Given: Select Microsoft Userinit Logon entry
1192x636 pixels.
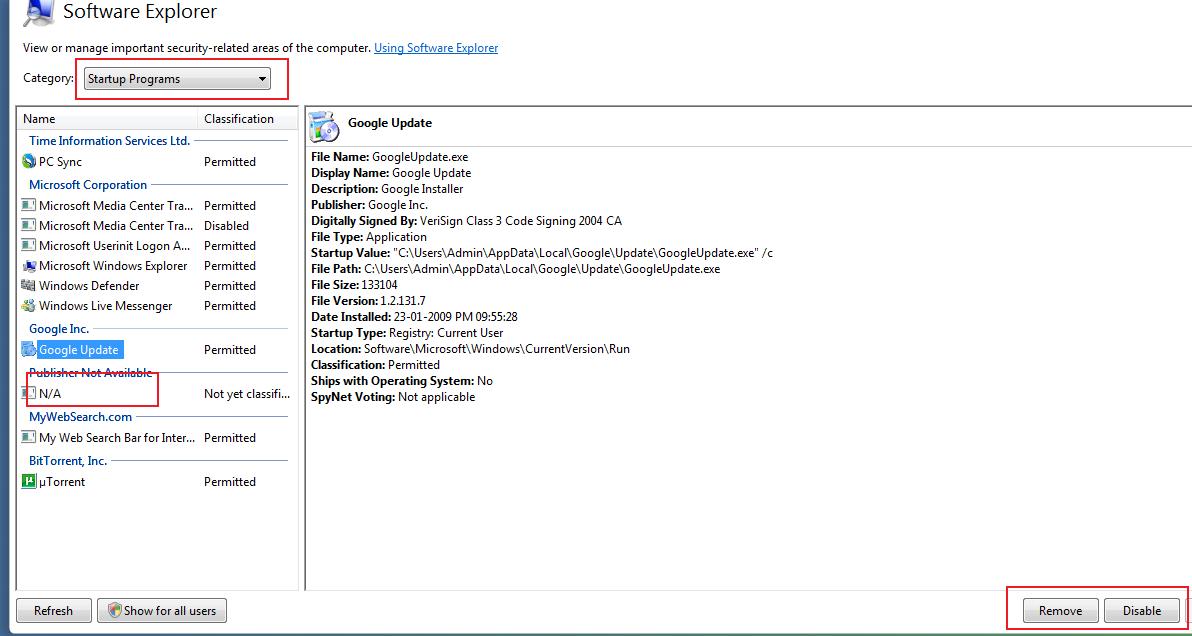Looking at the screenshot, I should [x=115, y=245].
